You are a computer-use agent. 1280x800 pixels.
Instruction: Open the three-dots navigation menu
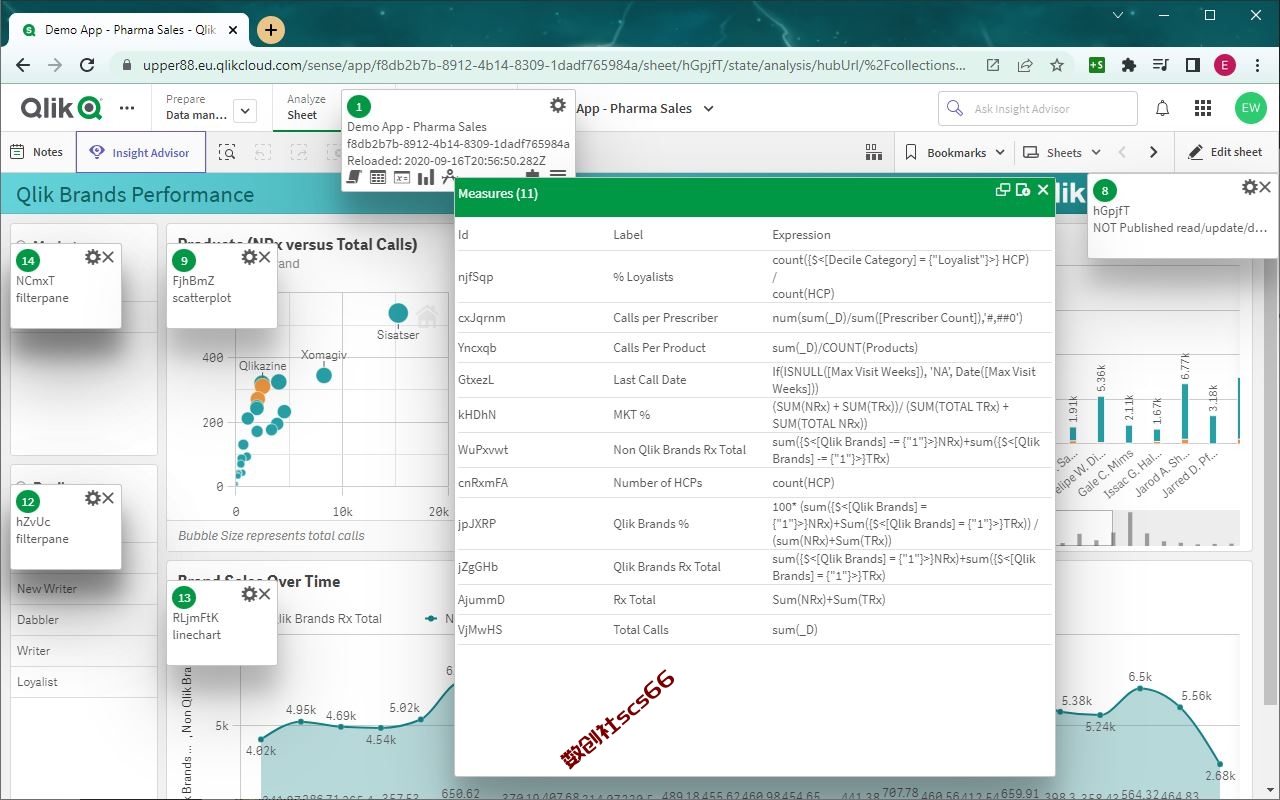(x=127, y=108)
